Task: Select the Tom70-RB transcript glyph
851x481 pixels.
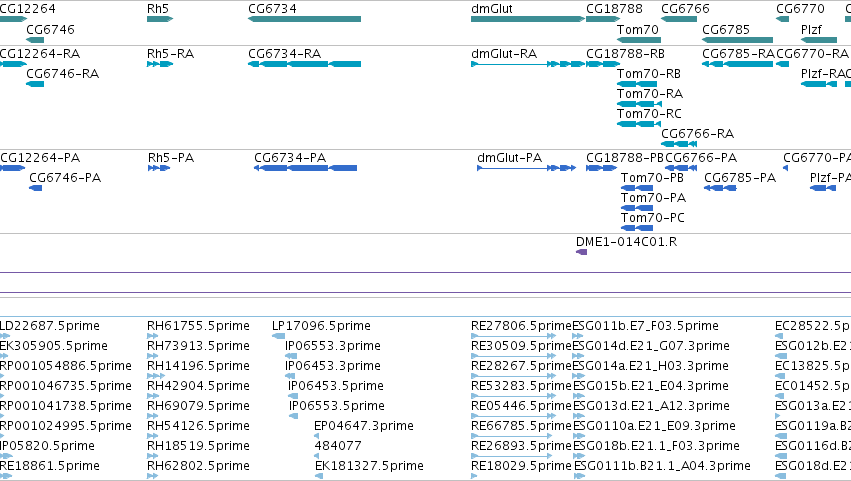Action: tap(637, 84)
